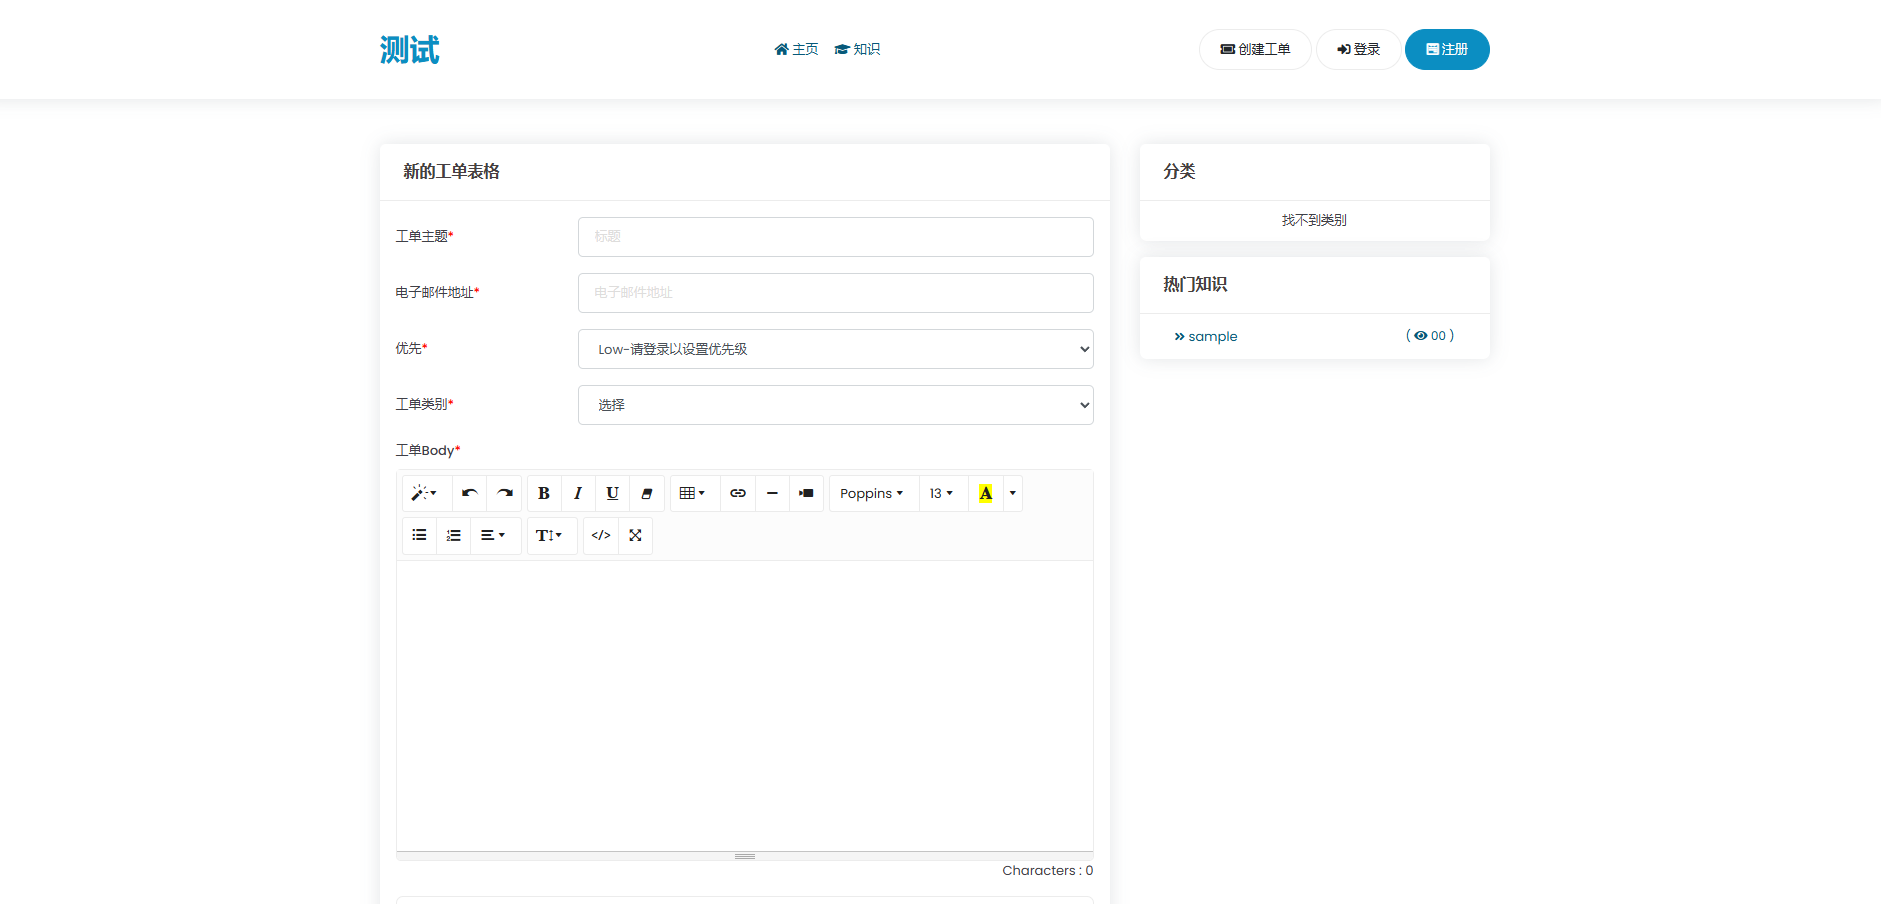
Task: Open the highlight color picker
Action: [985, 493]
